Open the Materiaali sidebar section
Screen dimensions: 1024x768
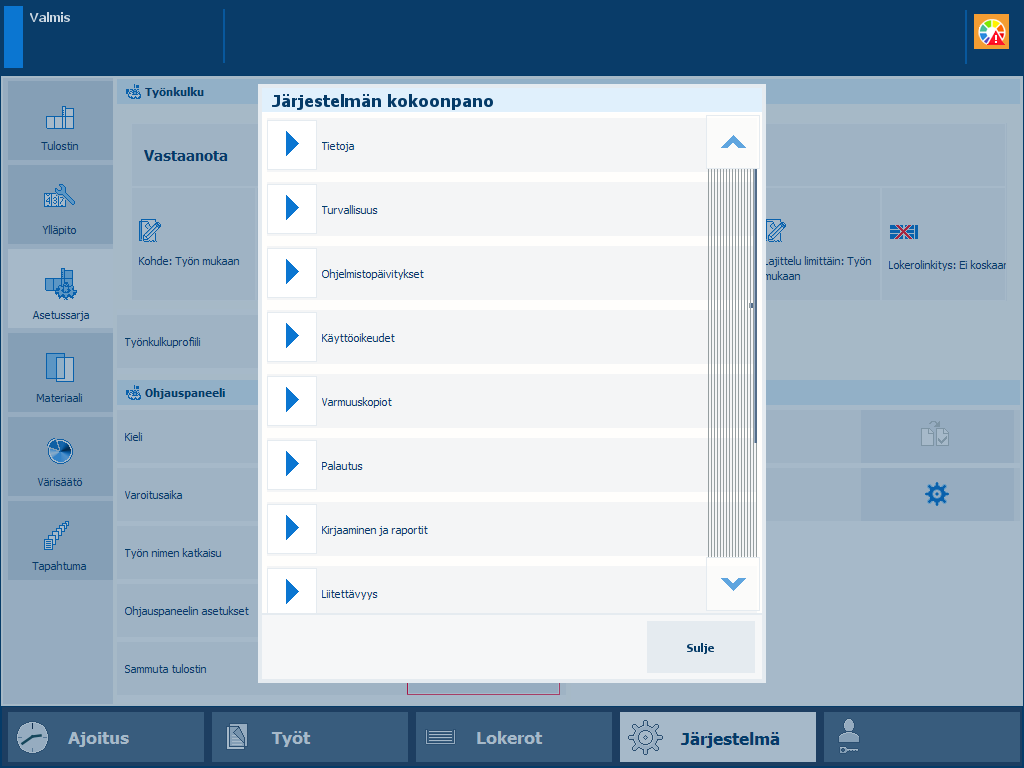pyautogui.click(x=60, y=373)
